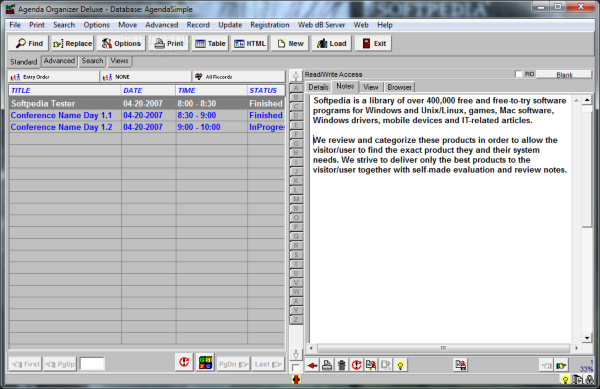Create a New record from the toolbar

point(290,44)
